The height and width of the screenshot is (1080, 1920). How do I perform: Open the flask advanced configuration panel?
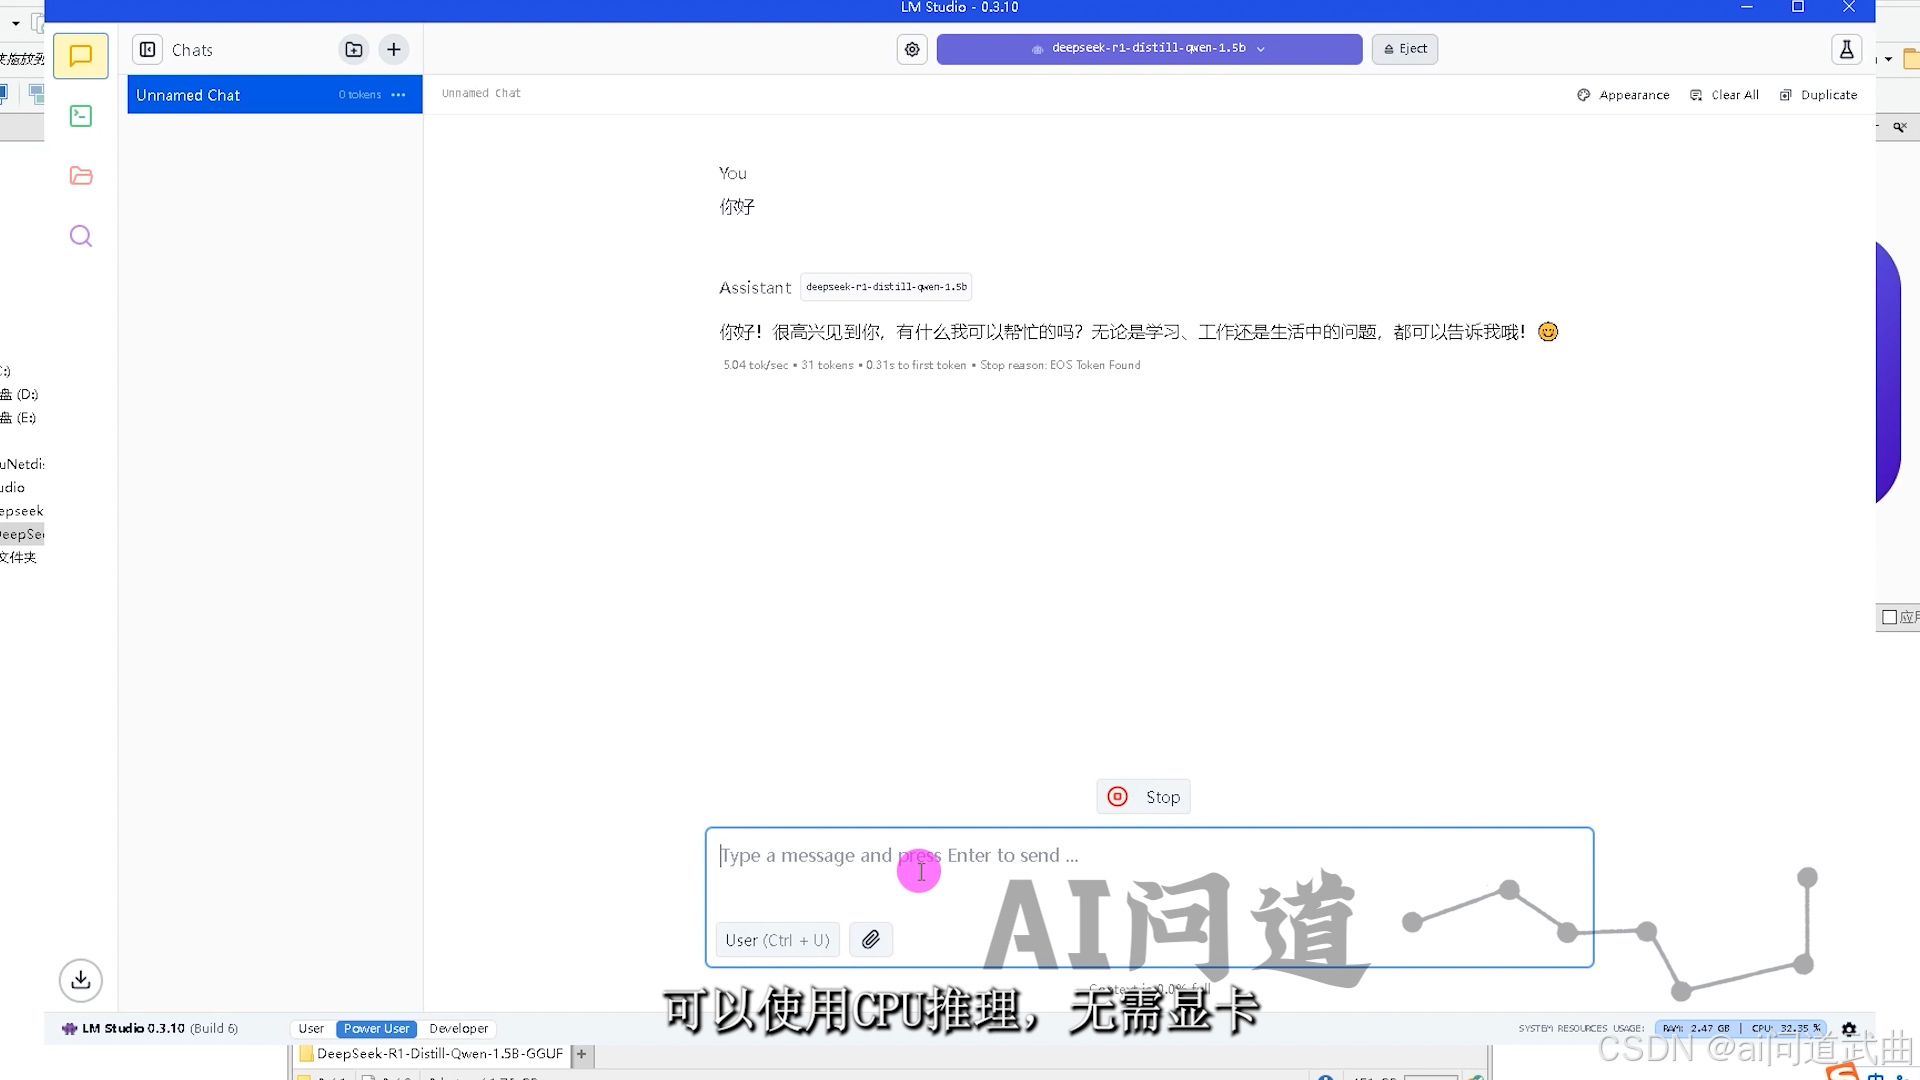(x=1846, y=49)
